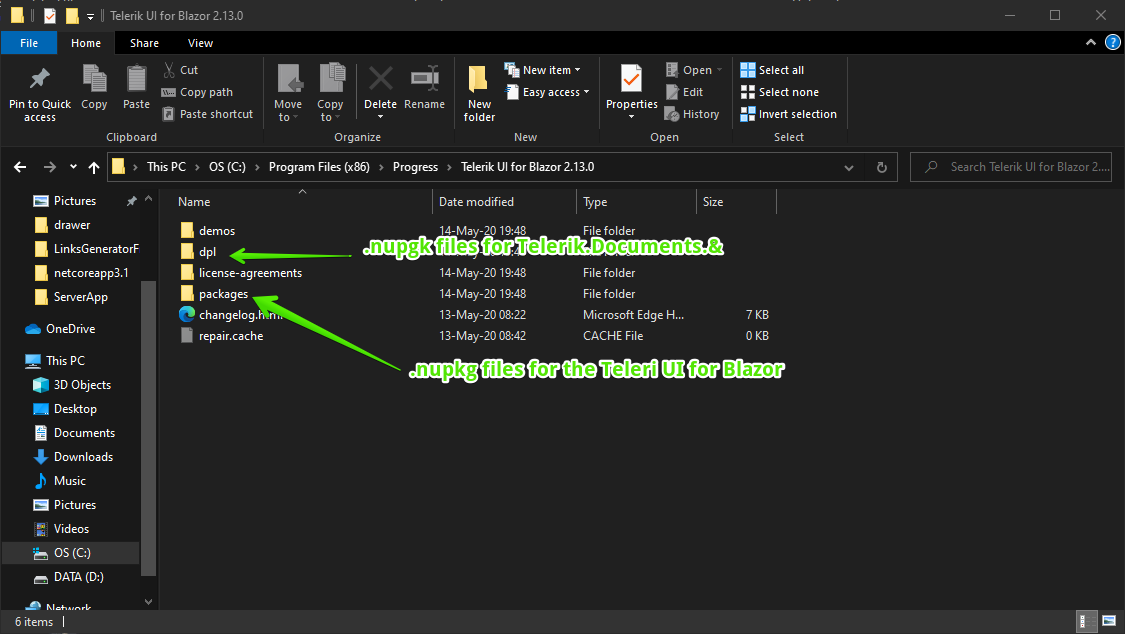Screen dimensions: 1125x634
Task: Select the dpl folder
Action: pyautogui.click(x=207, y=252)
